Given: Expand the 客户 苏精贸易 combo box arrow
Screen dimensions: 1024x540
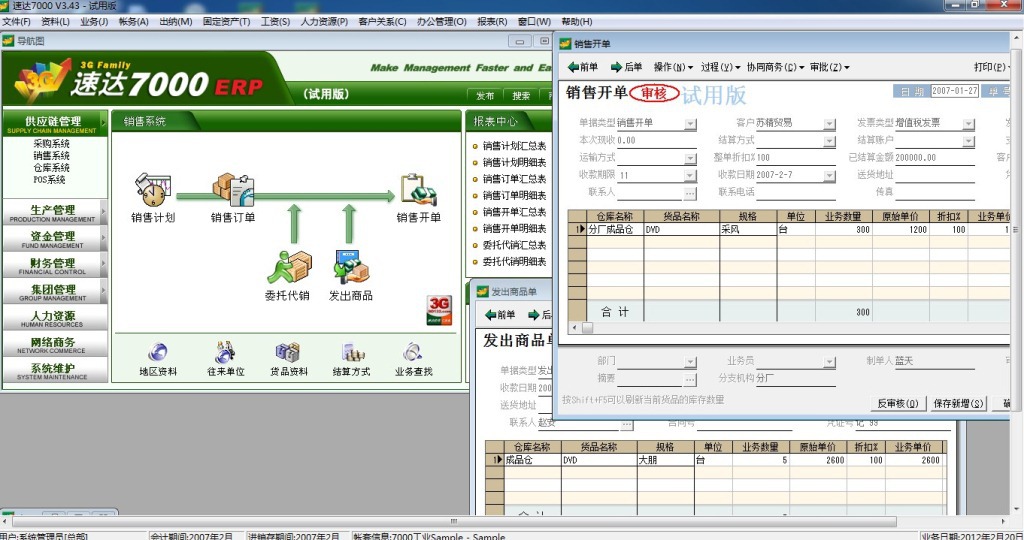Looking at the screenshot, I should pos(829,124).
